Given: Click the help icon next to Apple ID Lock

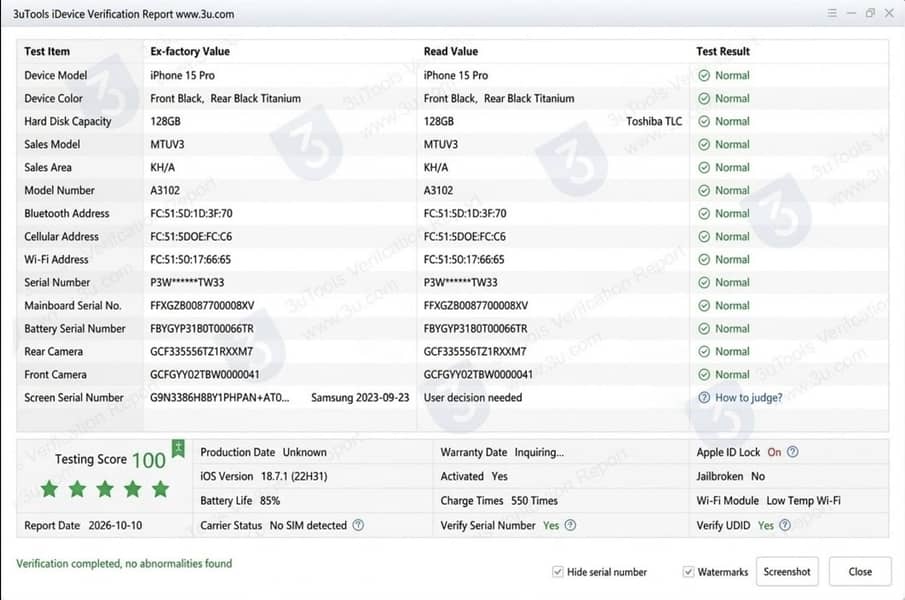Looking at the screenshot, I should (x=793, y=452).
